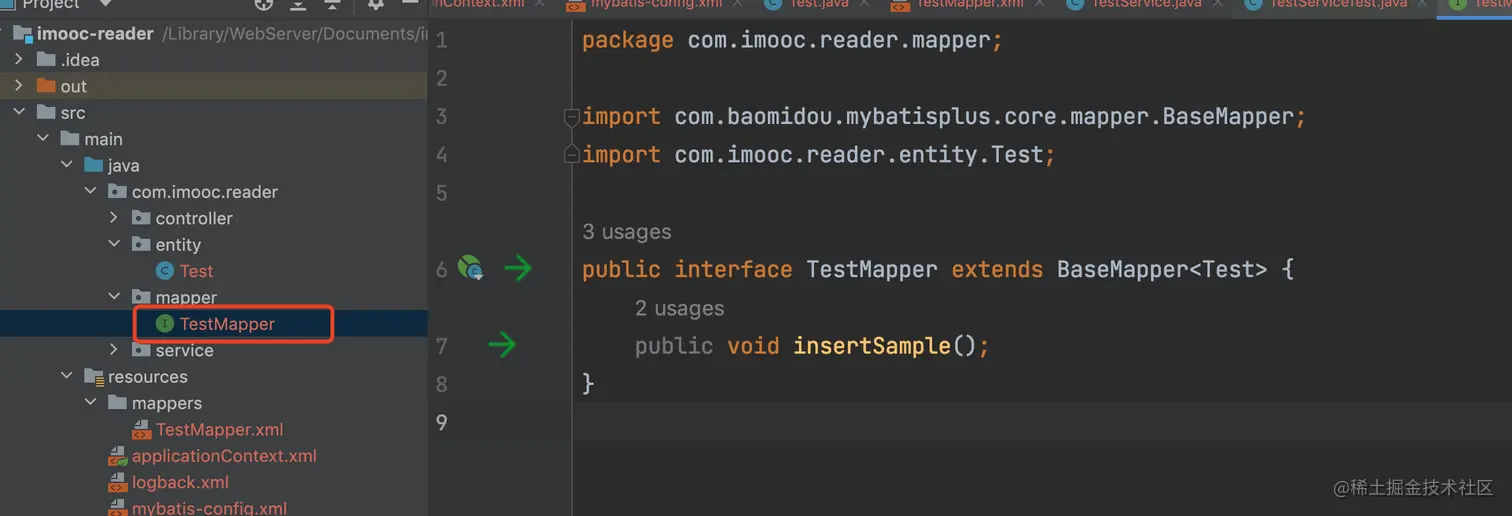Expand the out folder
This screenshot has height=516, width=1512.
(x=19, y=86)
